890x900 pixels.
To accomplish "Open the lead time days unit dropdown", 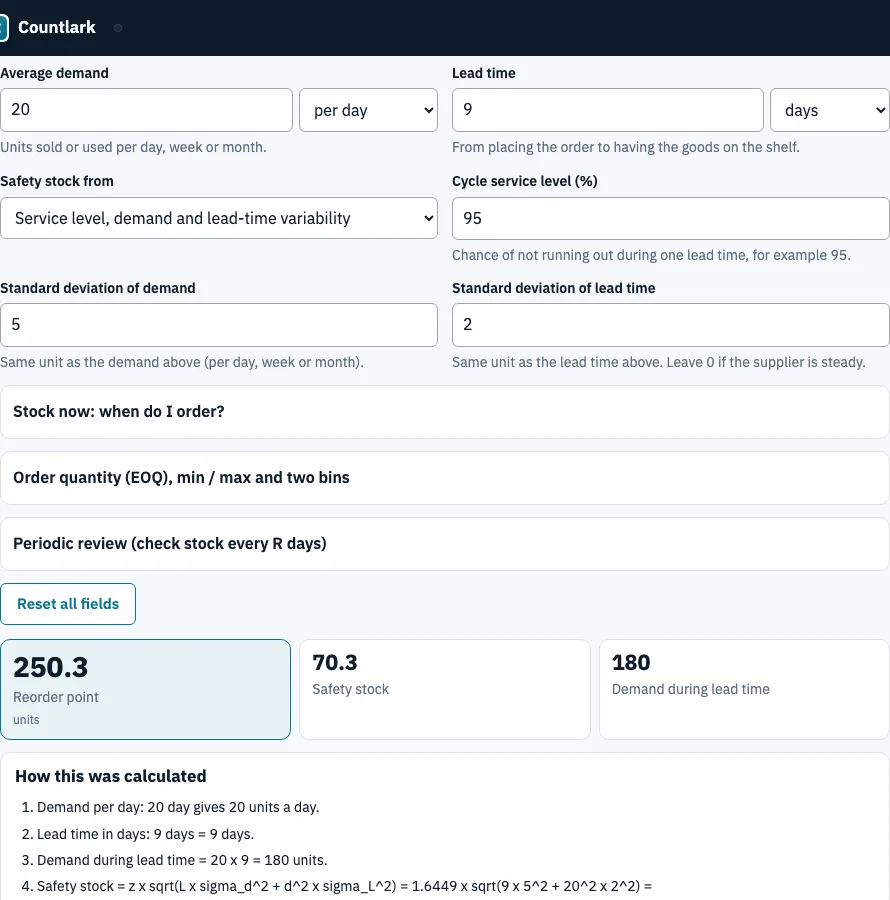I will [x=829, y=110].
